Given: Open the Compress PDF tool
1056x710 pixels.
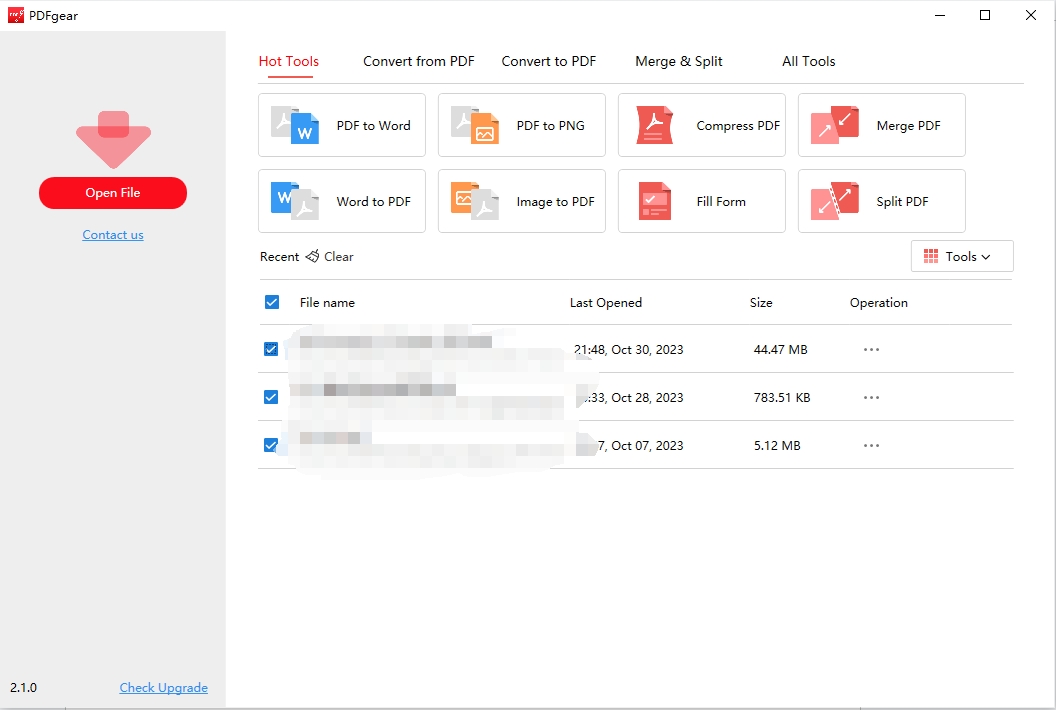Looking at the screenshot, I should (701, 125).
